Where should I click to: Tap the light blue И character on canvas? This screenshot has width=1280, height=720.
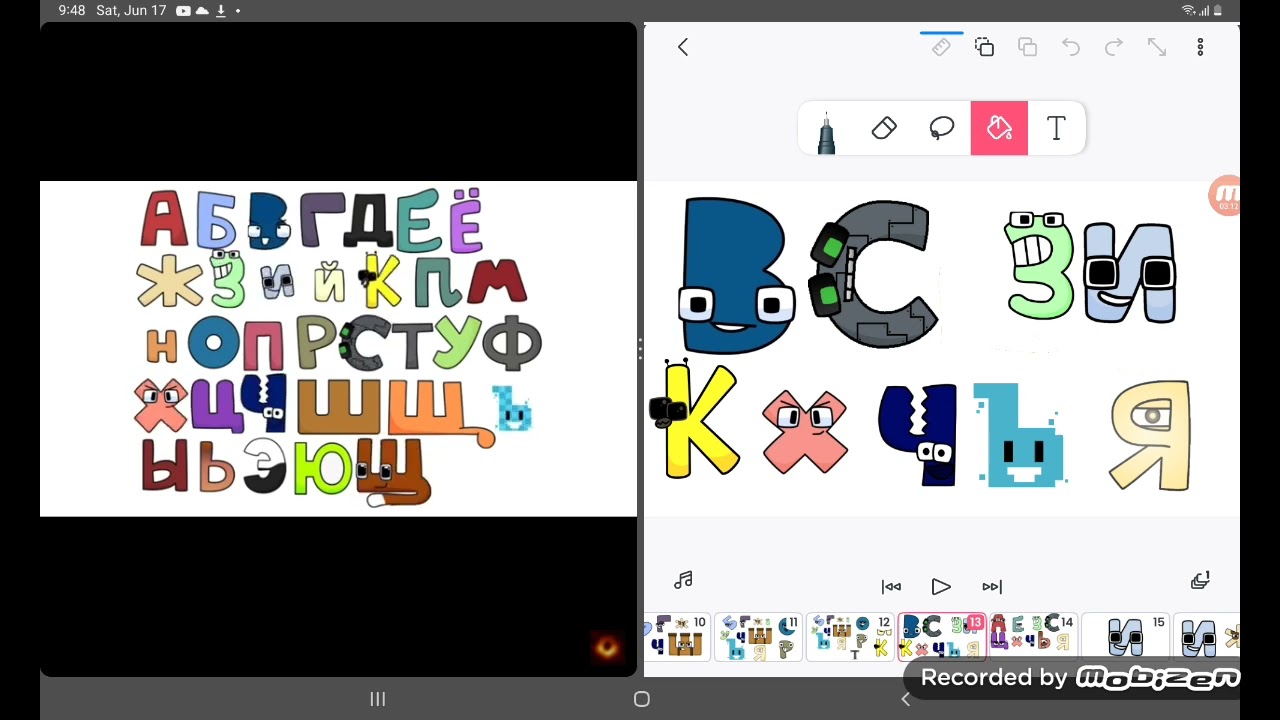point(1129,273)
